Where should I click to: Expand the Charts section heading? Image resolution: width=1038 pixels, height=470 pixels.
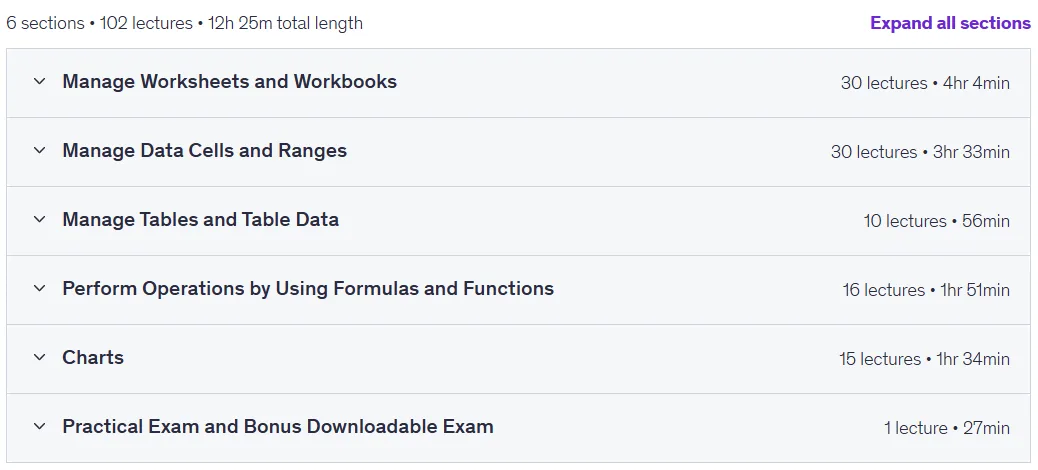point(93,357)
